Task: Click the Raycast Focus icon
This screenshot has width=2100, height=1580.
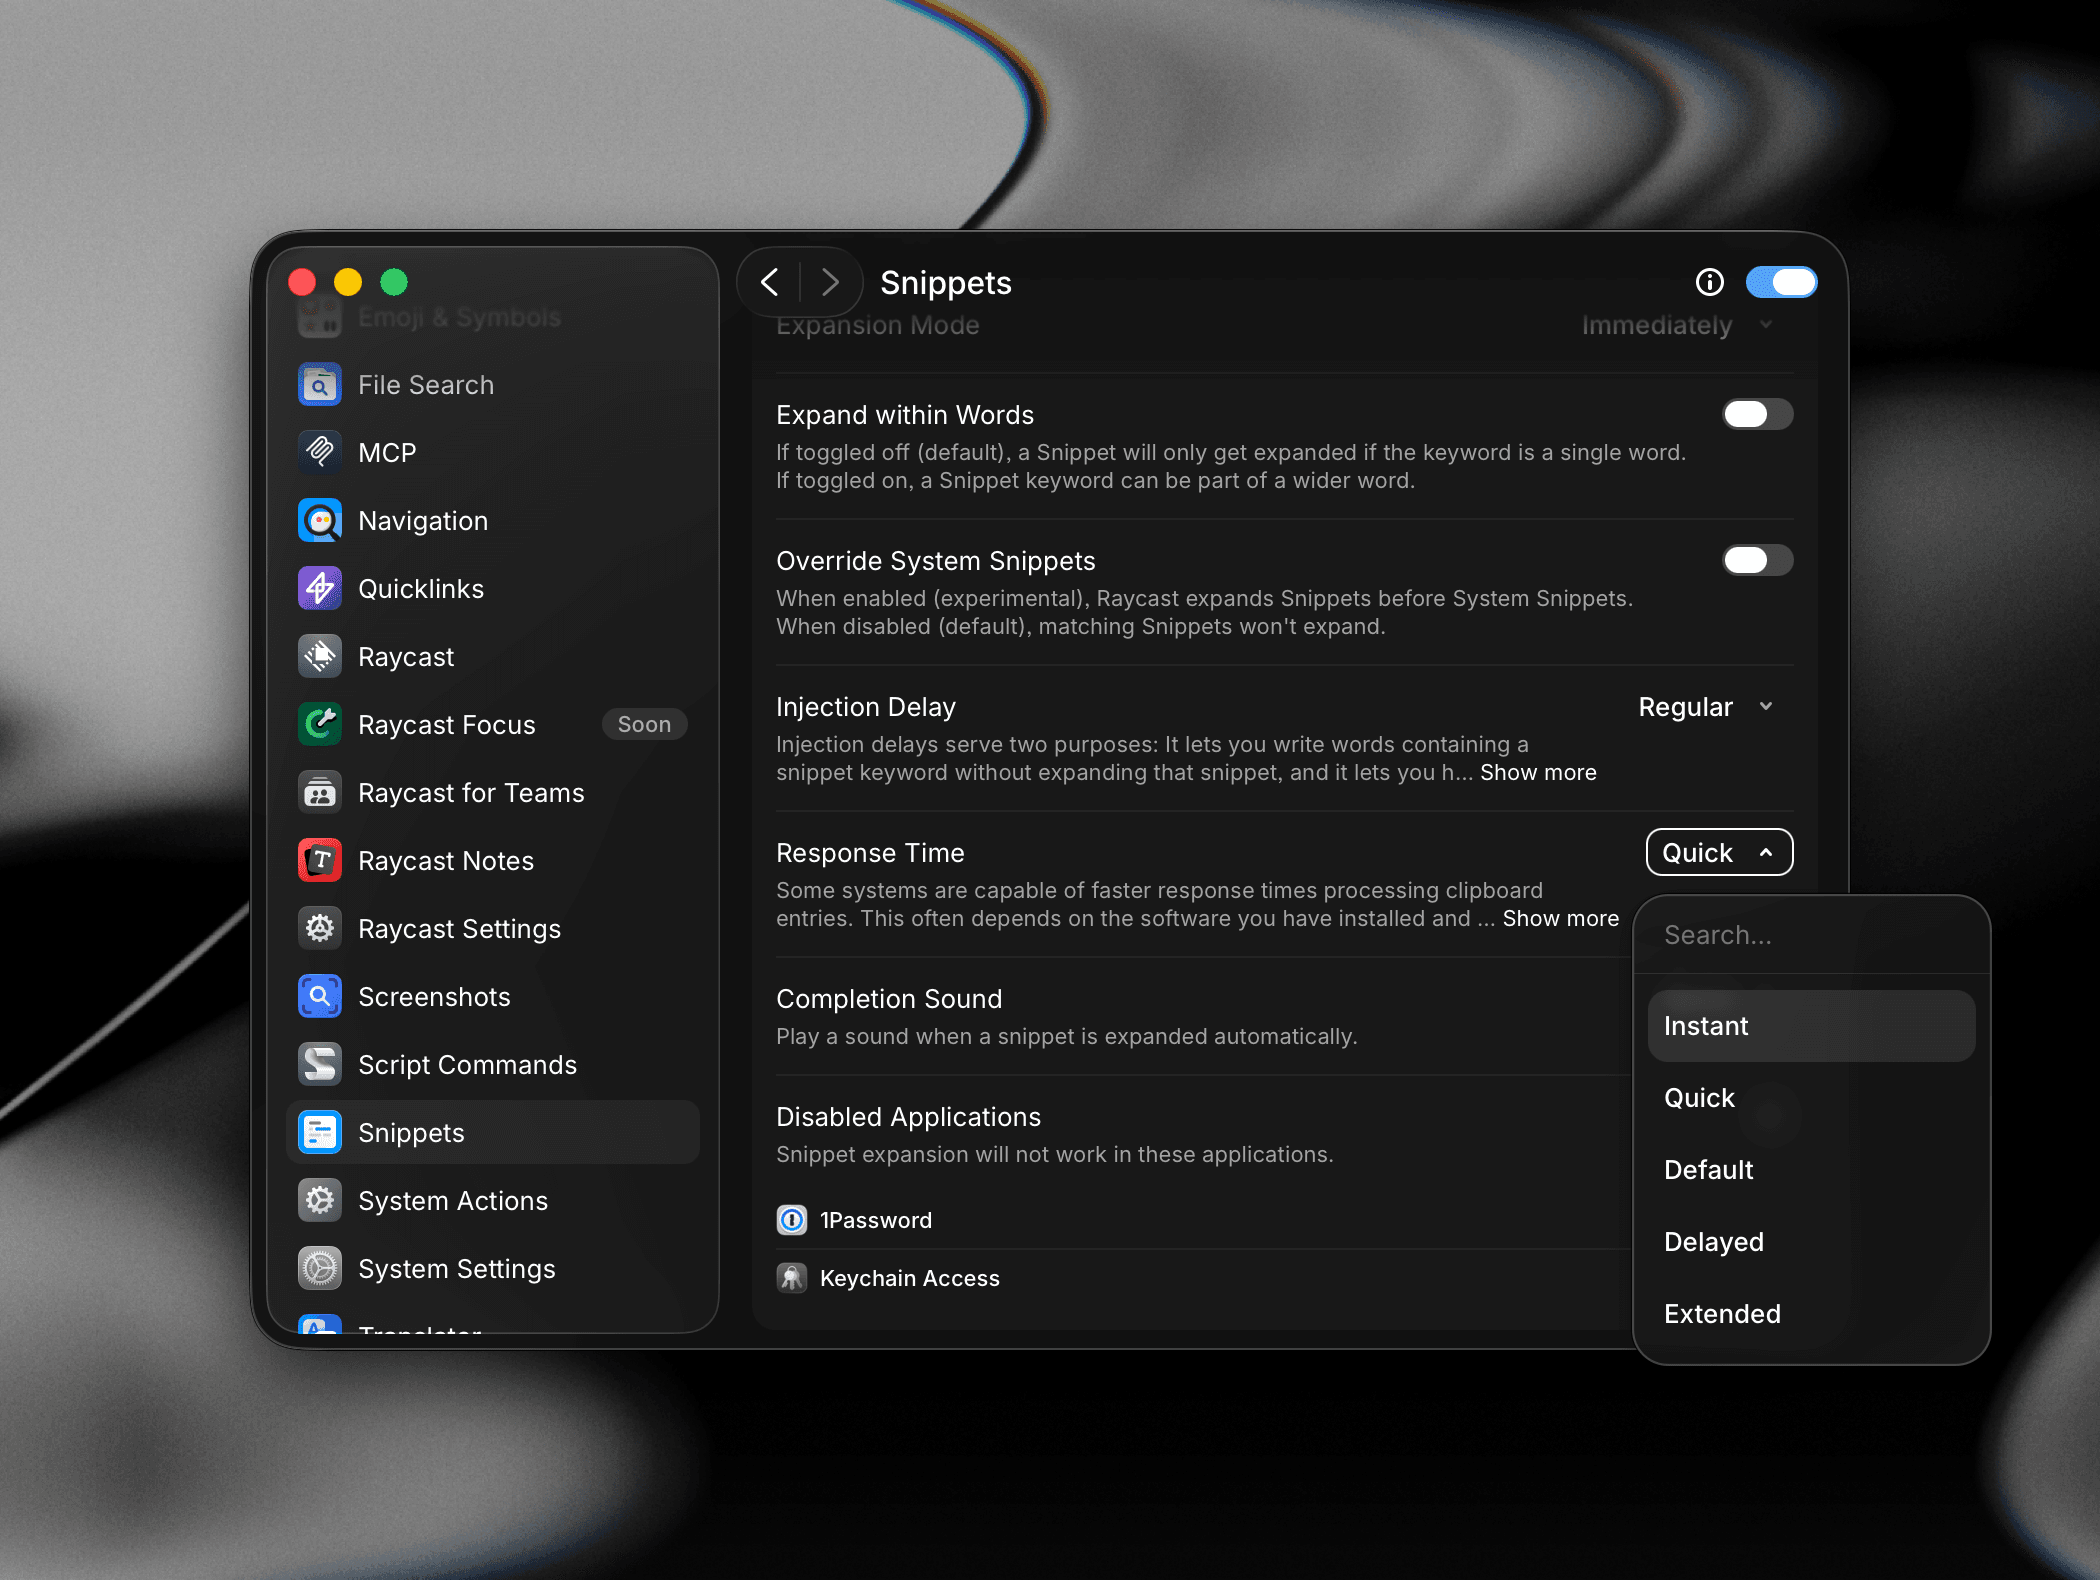Action: [x=320, y=725]
